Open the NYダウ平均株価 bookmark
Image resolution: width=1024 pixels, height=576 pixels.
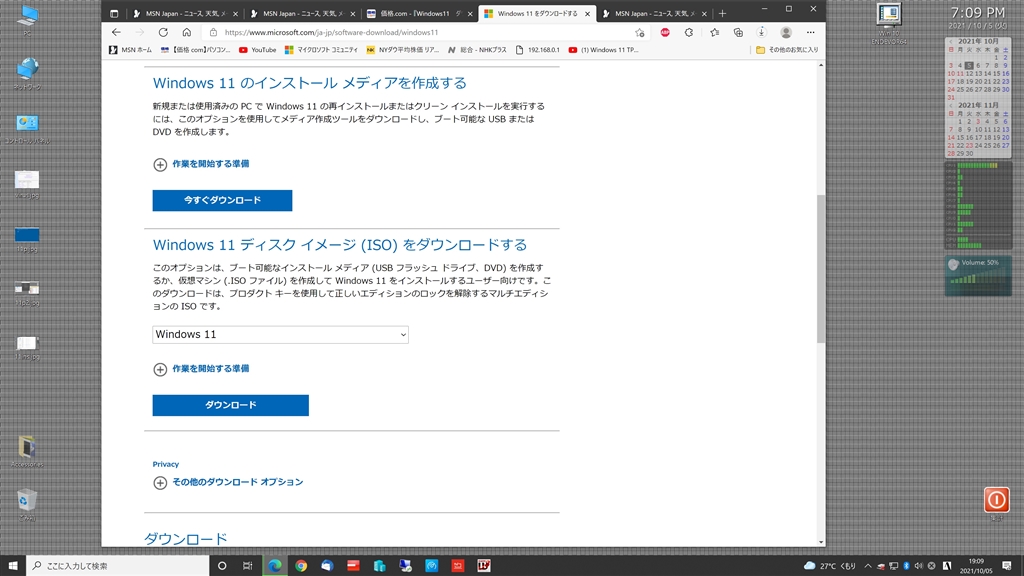coord(402,50)
